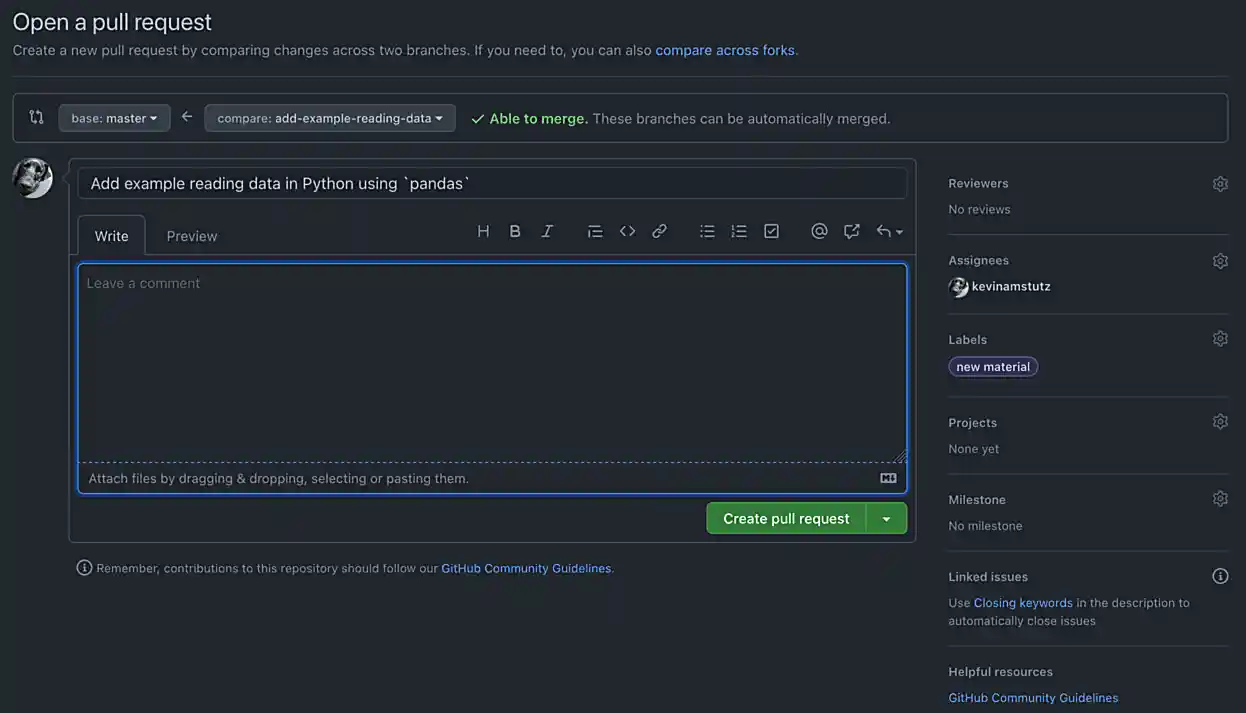
Task: Add a numbered list
Action: (739, 231)
